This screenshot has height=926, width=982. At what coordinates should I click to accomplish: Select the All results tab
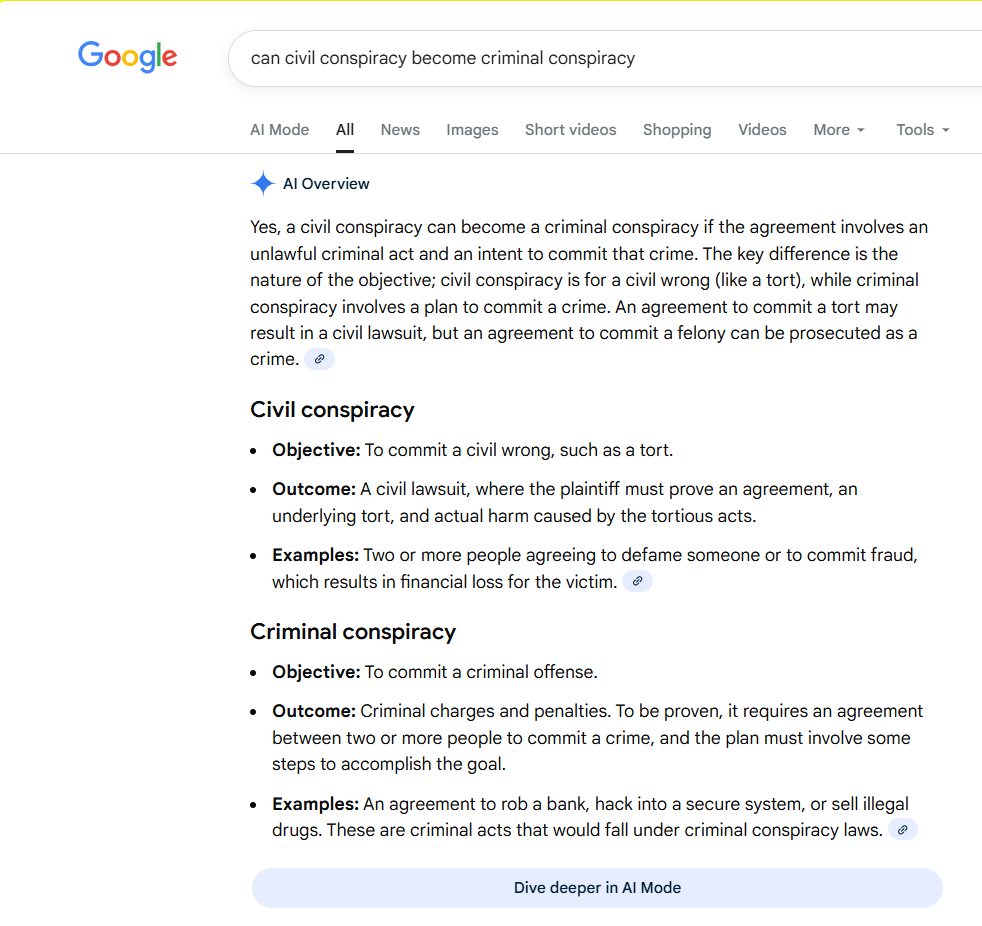(x=345, y=130)
